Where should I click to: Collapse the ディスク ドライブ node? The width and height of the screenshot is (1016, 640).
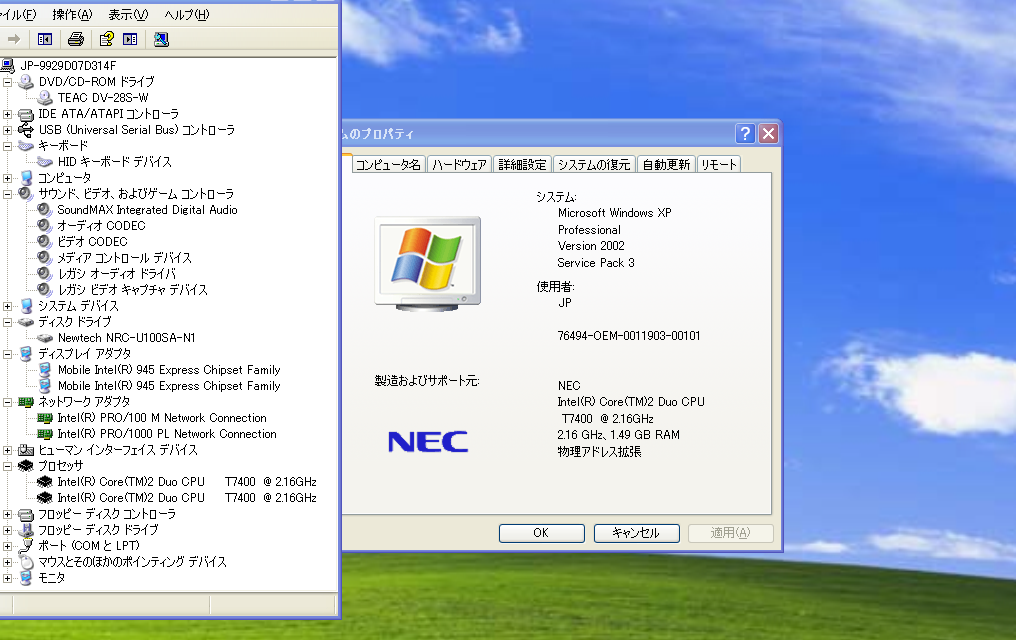(8, 322)
